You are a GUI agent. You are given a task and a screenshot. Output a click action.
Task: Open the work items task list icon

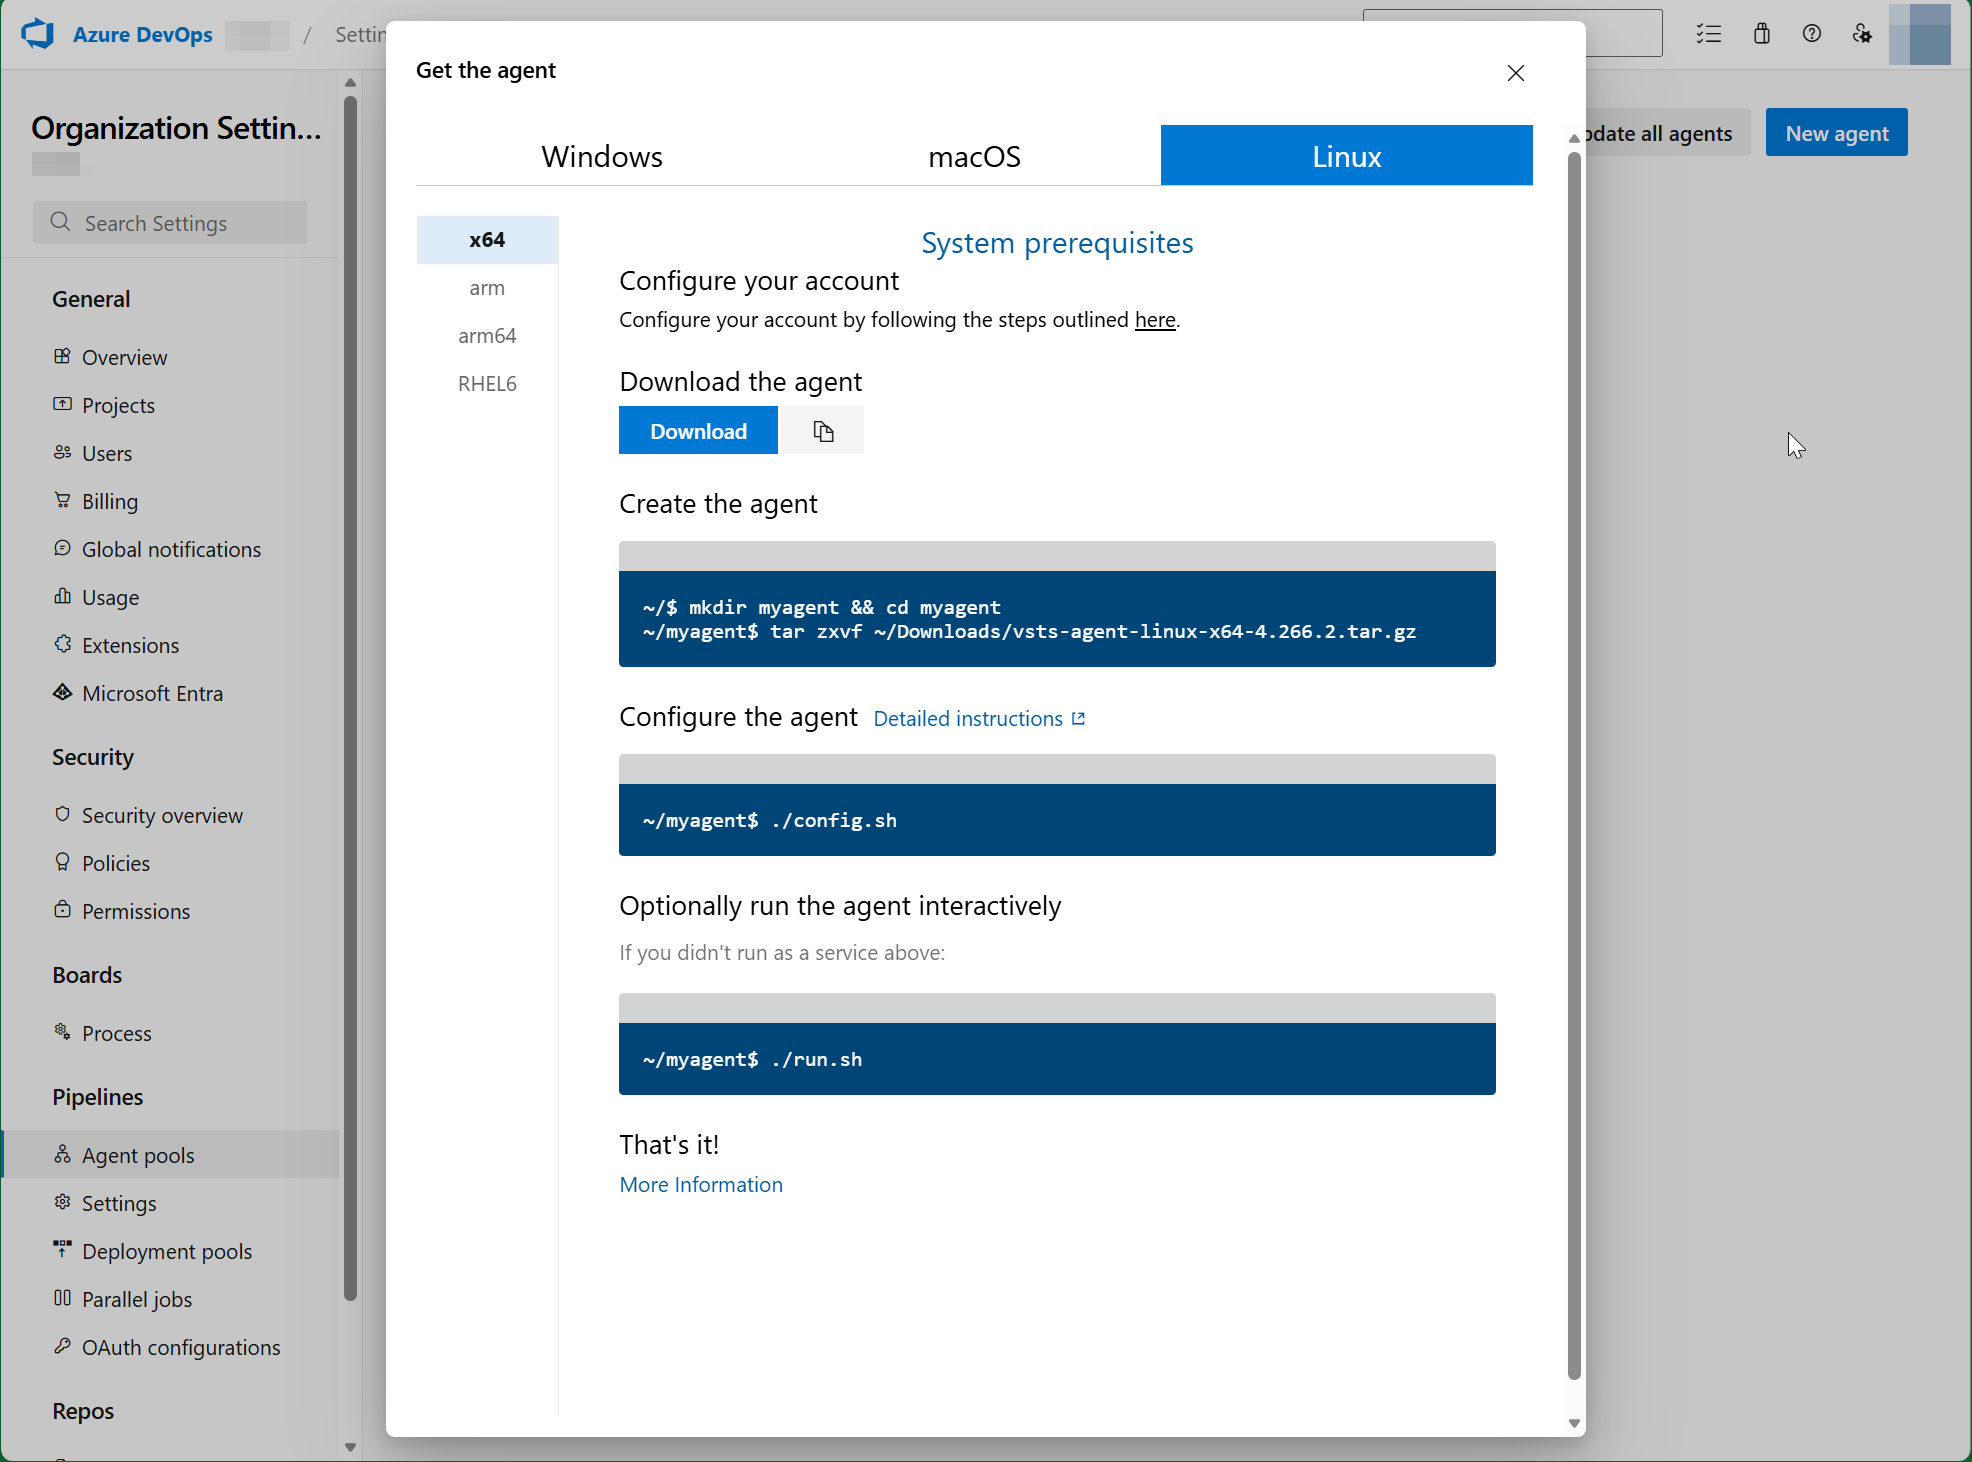pos(1709,34)
